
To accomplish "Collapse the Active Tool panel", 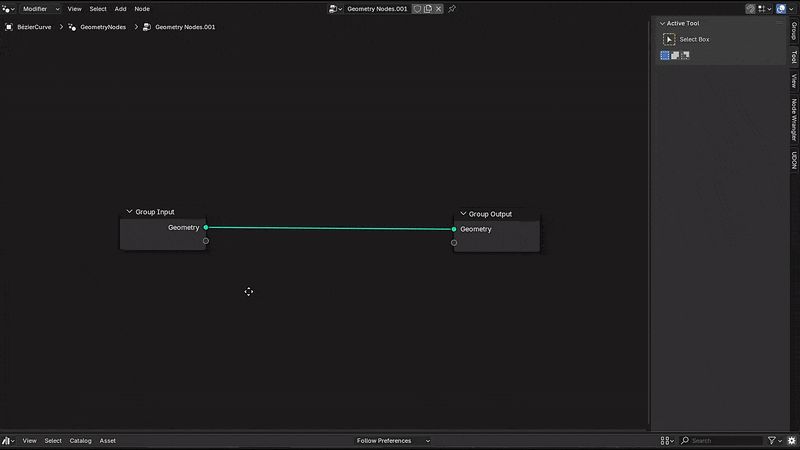I will (x=662, y=23).
